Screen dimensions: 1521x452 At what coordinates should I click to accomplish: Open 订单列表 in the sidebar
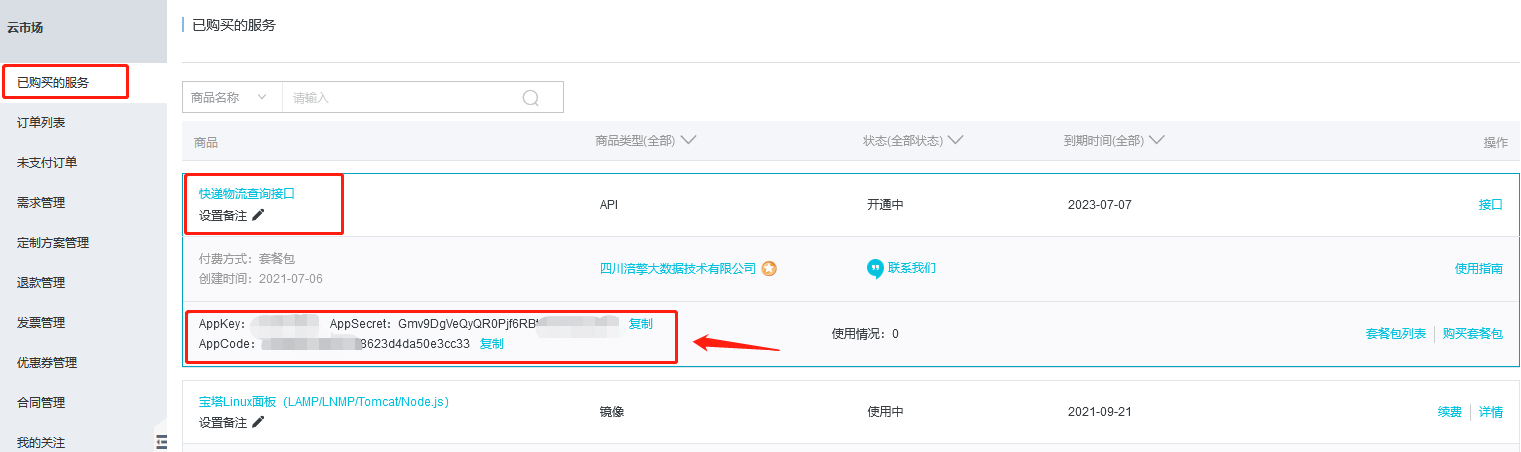[x=41, y=122]
